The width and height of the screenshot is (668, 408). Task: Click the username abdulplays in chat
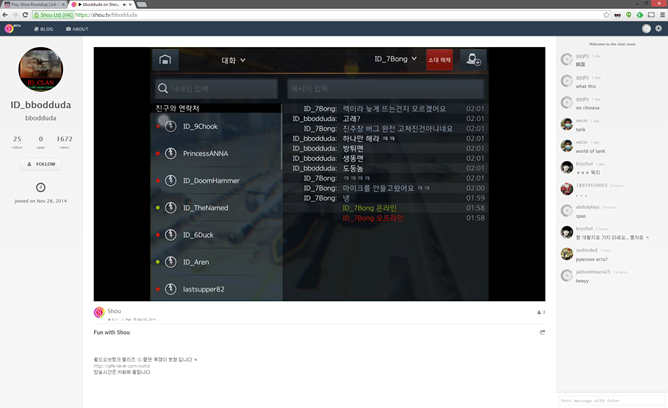pos(587,207)
